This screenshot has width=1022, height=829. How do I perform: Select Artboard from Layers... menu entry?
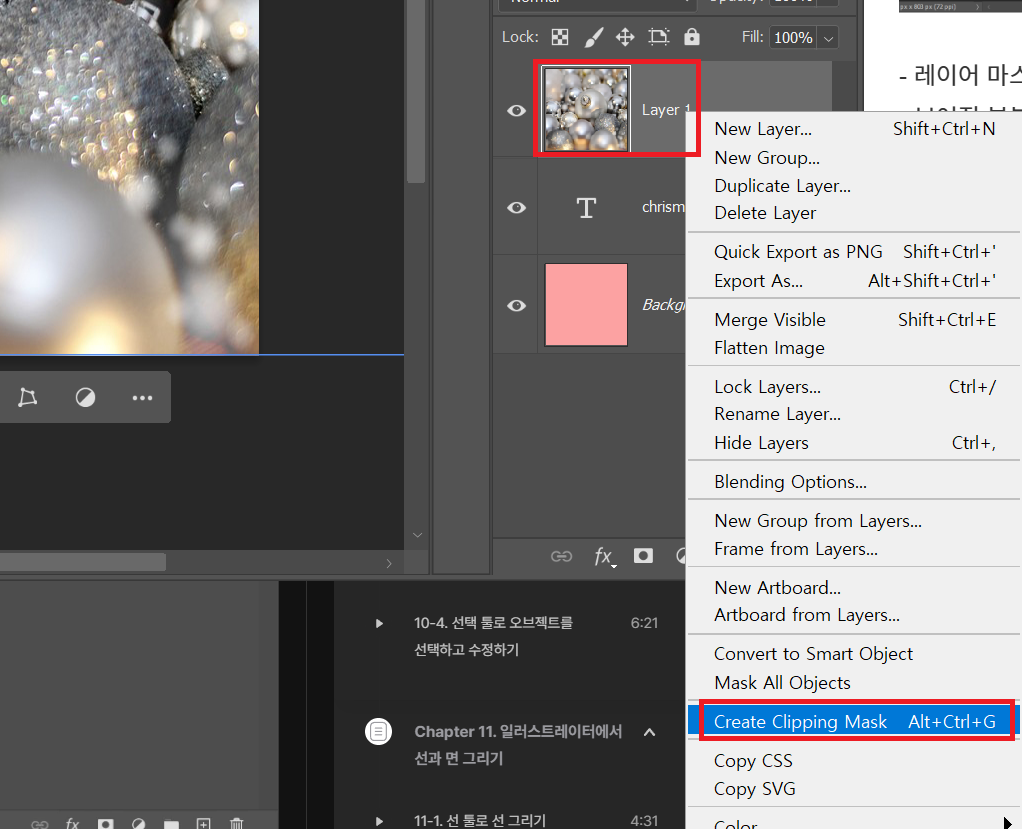click(854, 615)
